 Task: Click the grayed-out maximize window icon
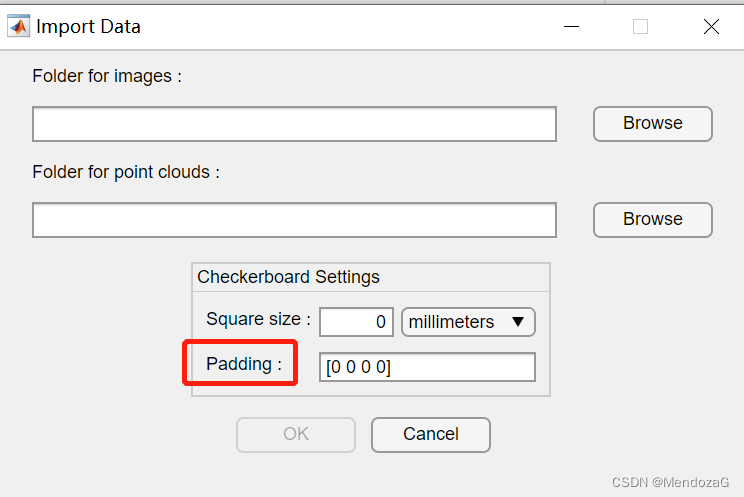[x=640, y=27]
